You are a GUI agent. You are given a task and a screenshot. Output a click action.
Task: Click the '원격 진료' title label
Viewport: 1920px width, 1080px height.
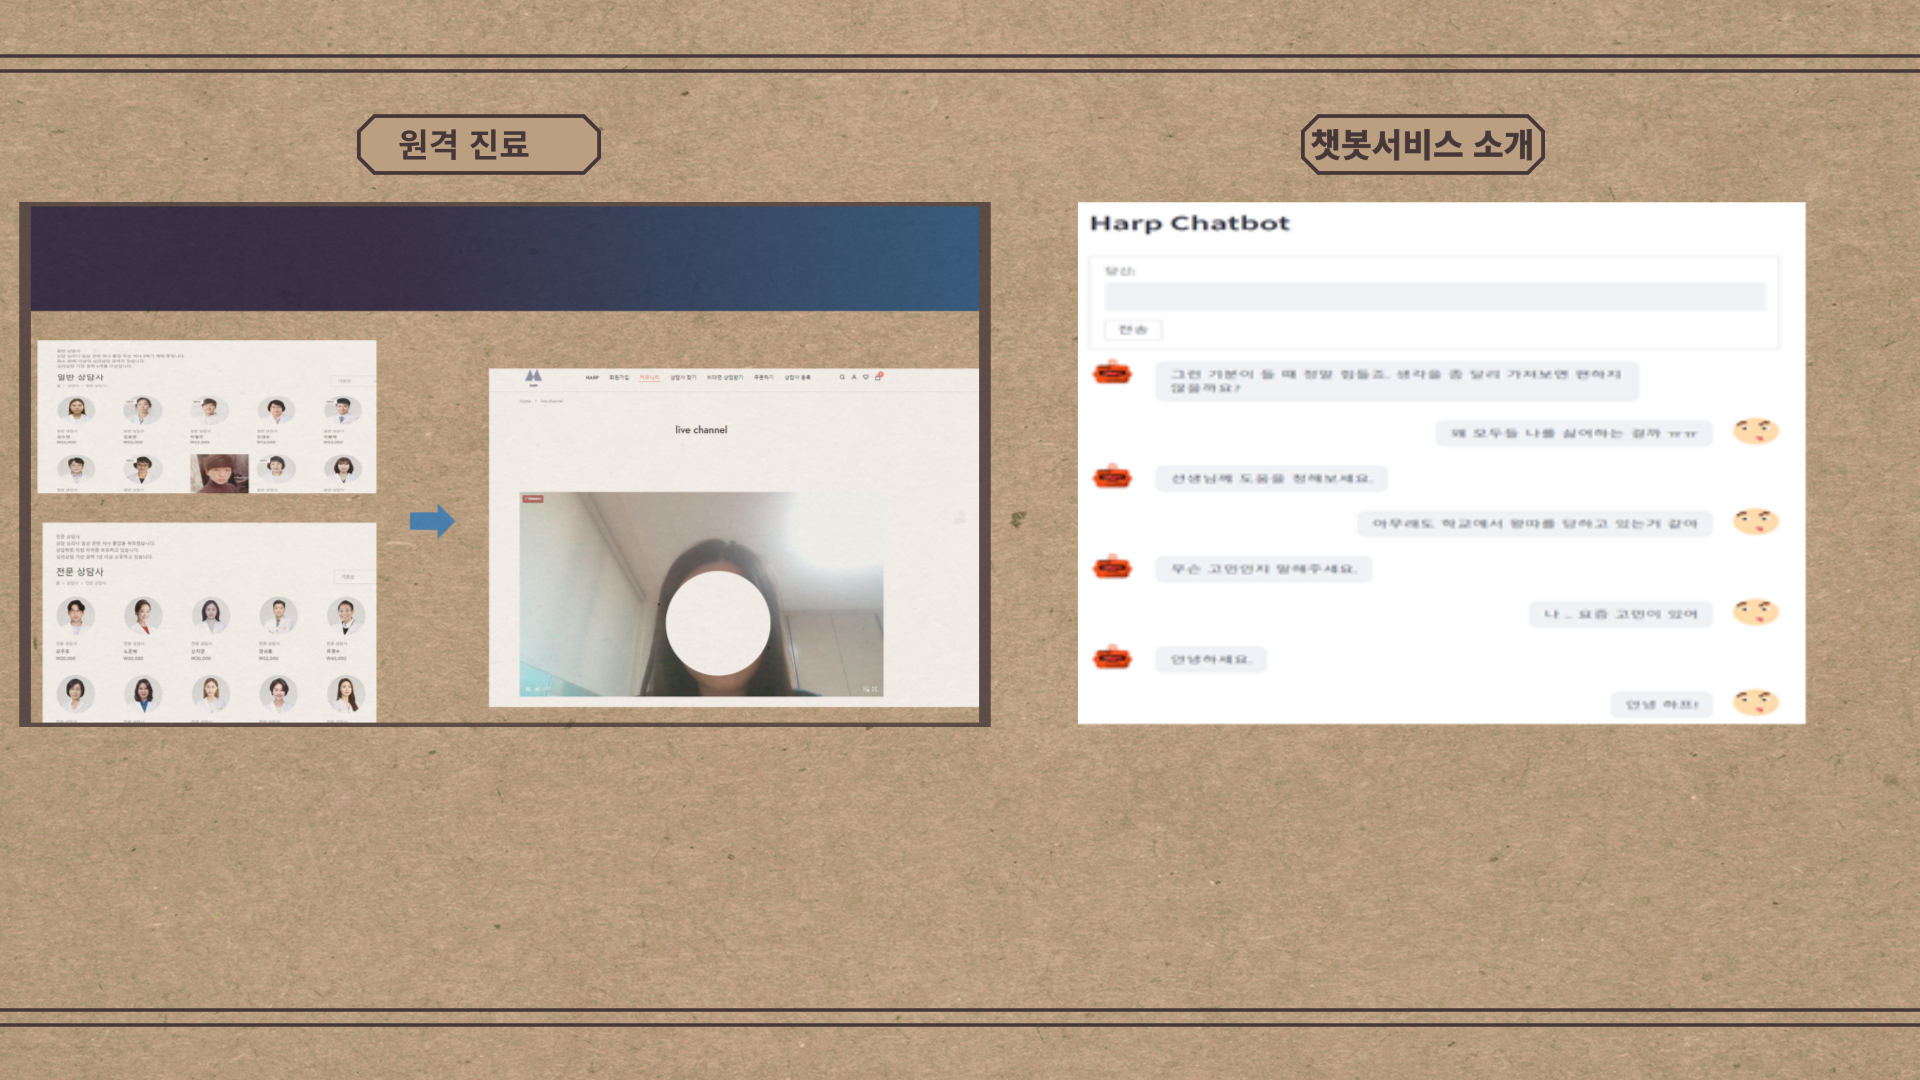tap(463, 144)
